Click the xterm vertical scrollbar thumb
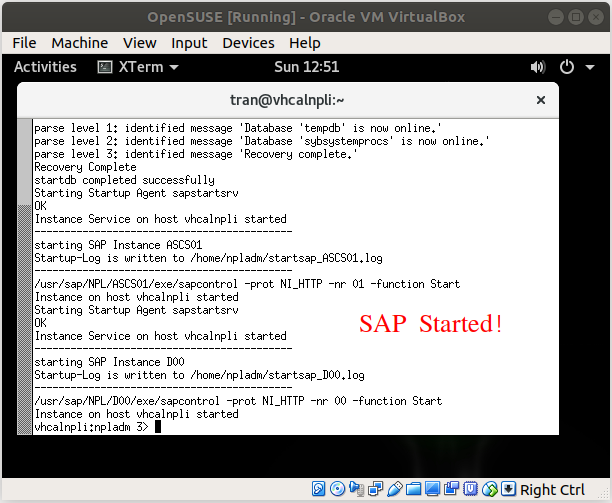 point(25,319)
